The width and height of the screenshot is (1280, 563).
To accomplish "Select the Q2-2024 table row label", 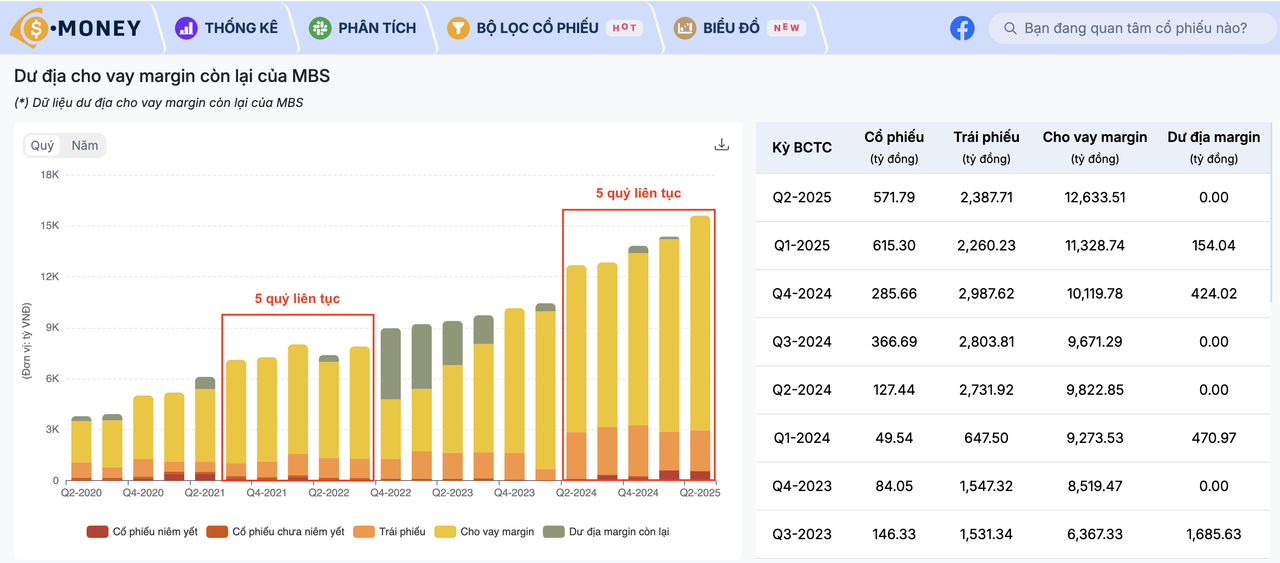I will [802, 389].
